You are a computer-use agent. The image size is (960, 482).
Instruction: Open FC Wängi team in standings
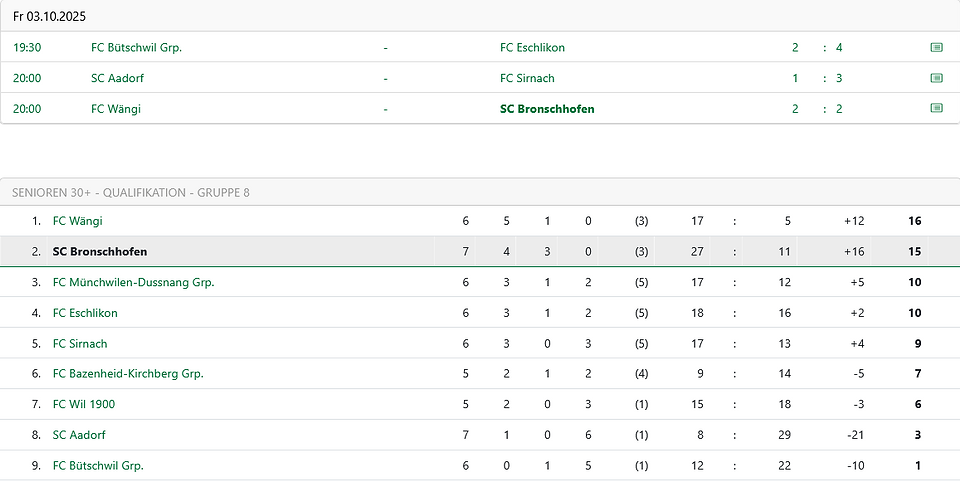click(78, 221)
